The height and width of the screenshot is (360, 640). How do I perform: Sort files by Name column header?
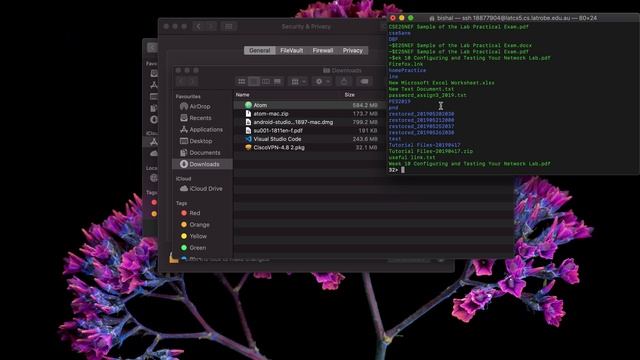pyautogui.click(x=242, y=95)
